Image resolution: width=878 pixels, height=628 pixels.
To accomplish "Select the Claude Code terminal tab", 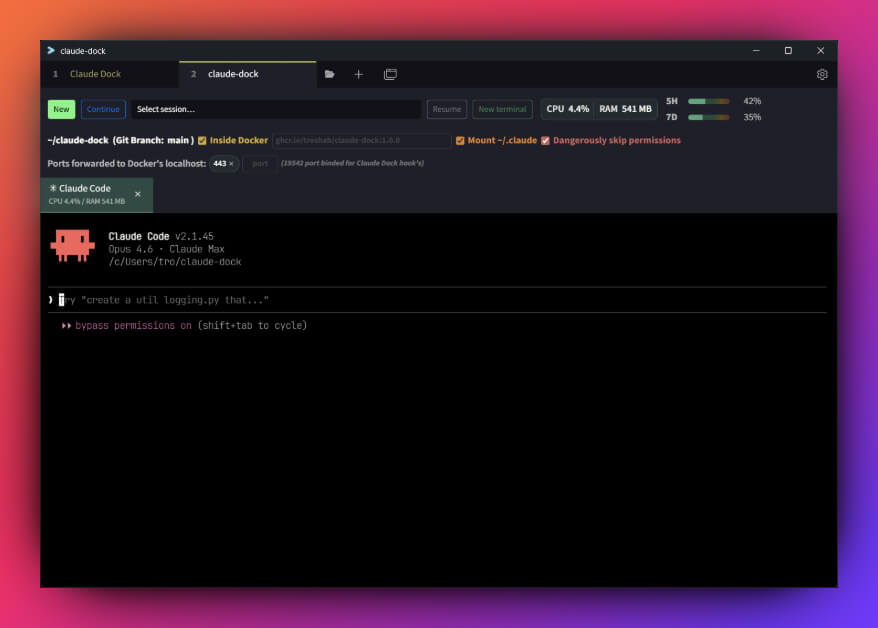I will 96,194.
